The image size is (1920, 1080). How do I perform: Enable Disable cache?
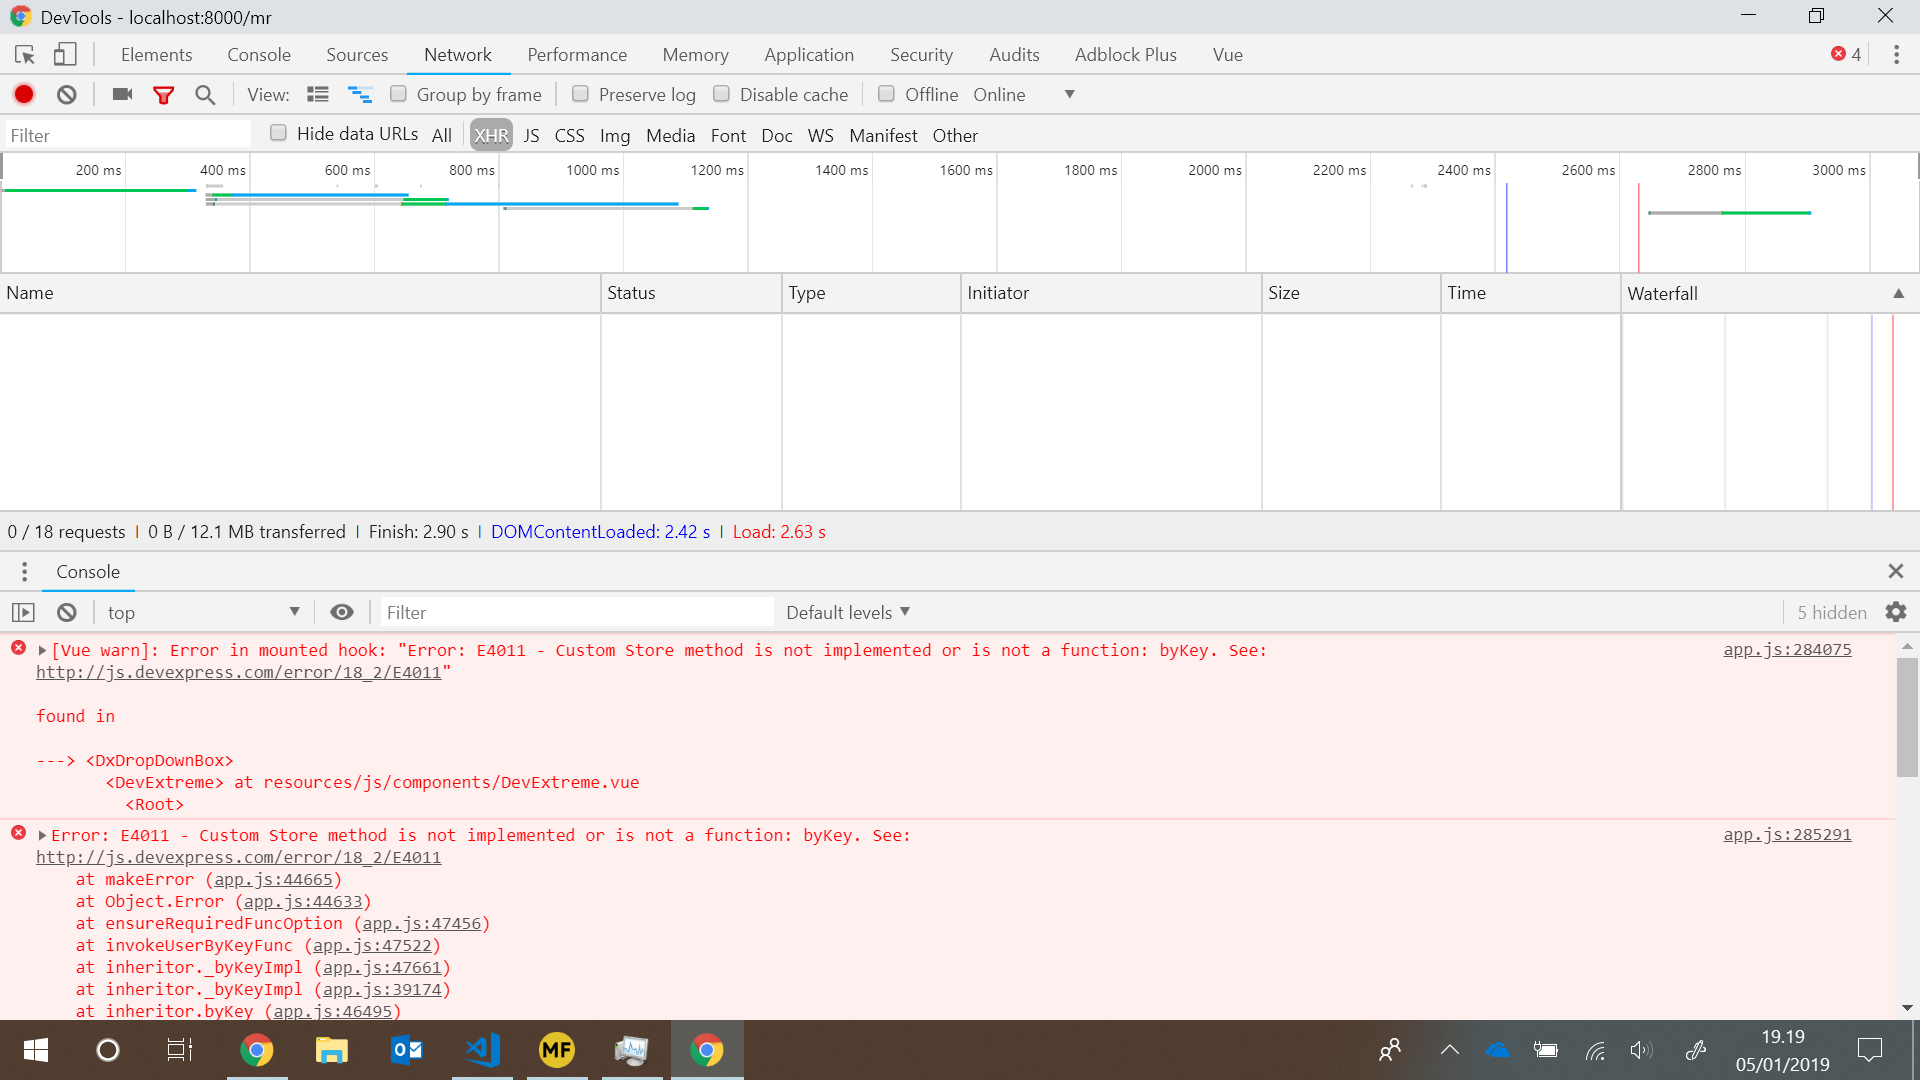[722, 93]
